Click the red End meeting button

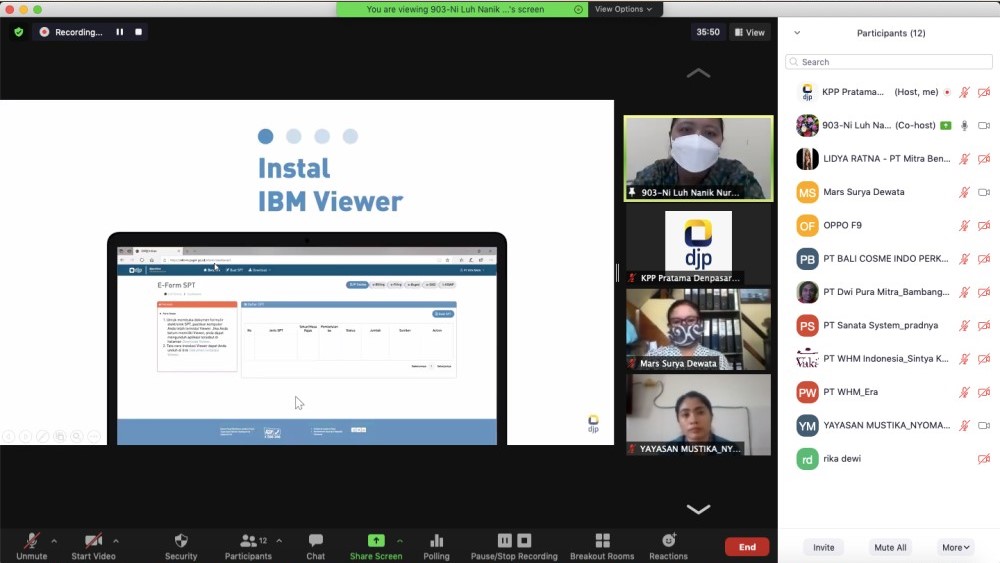click(747, 547)
